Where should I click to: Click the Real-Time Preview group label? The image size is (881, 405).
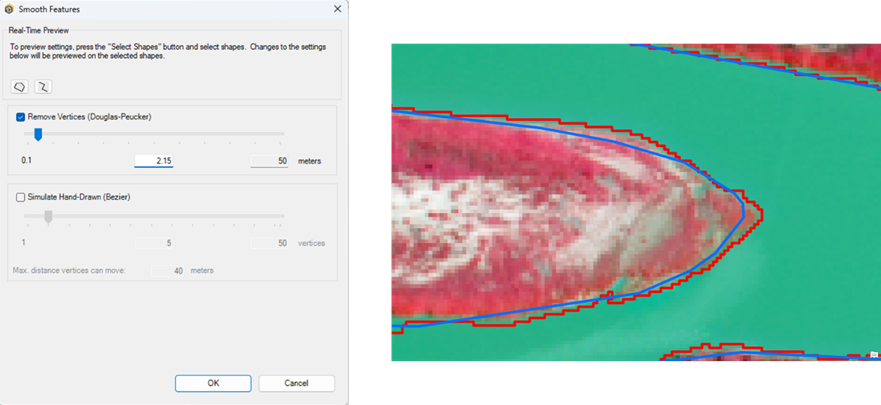point(39,30)
